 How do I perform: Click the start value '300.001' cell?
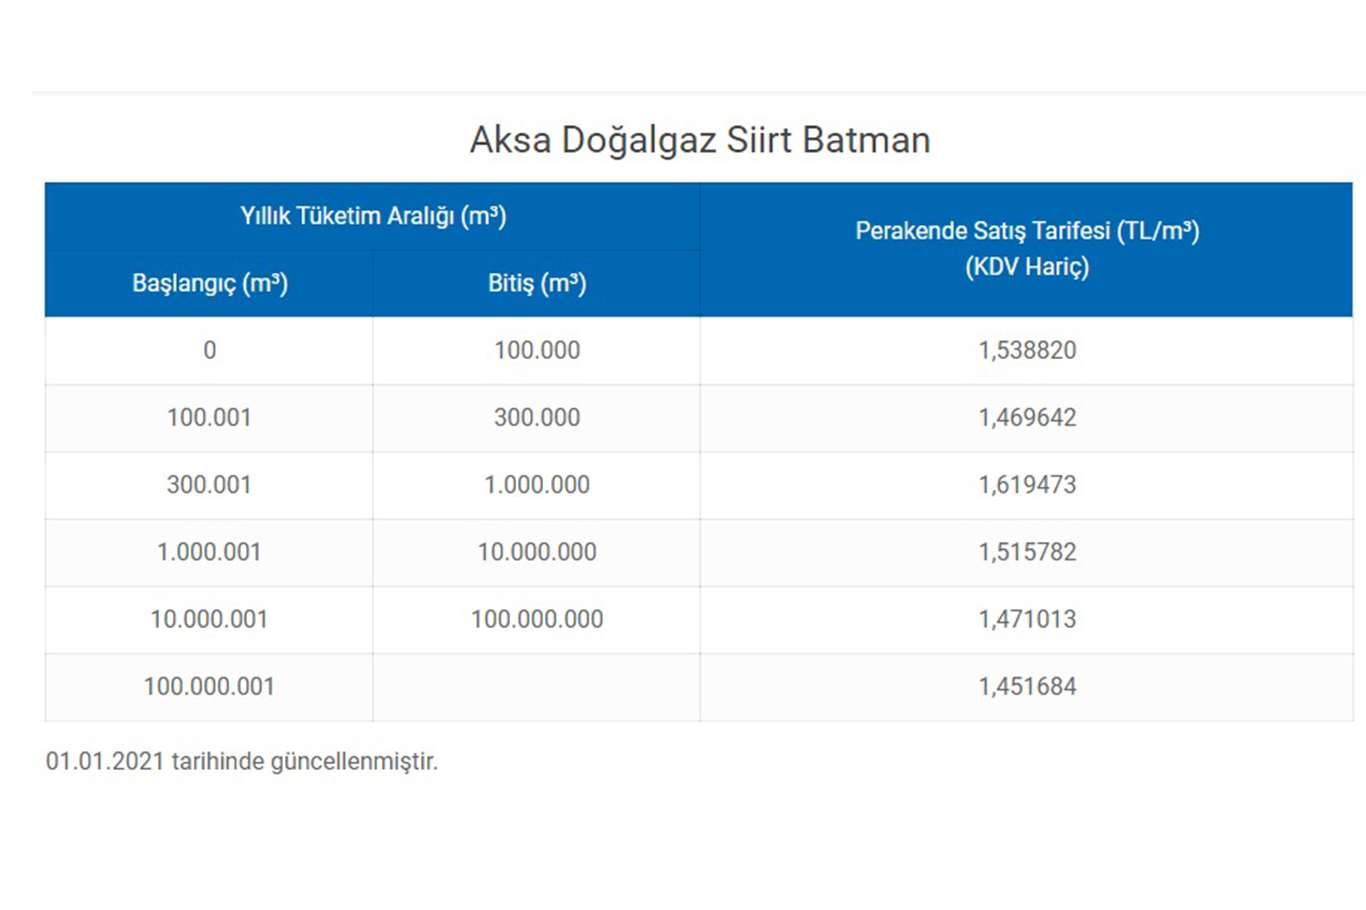(x=209, y=485)
